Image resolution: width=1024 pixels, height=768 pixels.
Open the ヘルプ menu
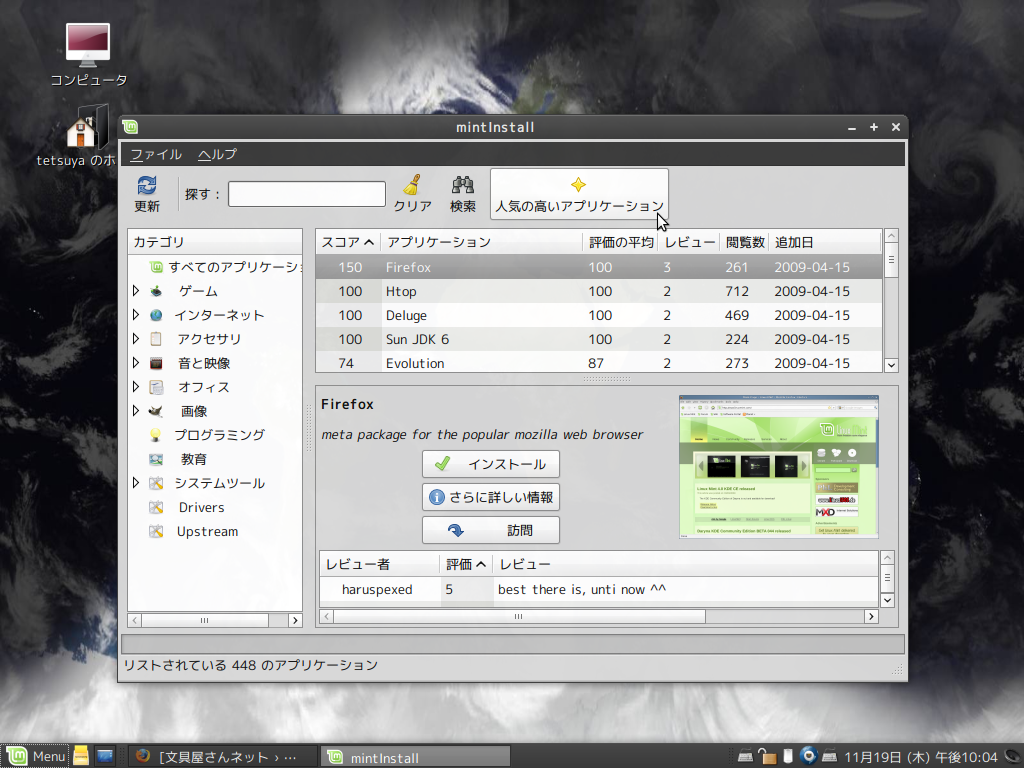[x=217, y=154]
